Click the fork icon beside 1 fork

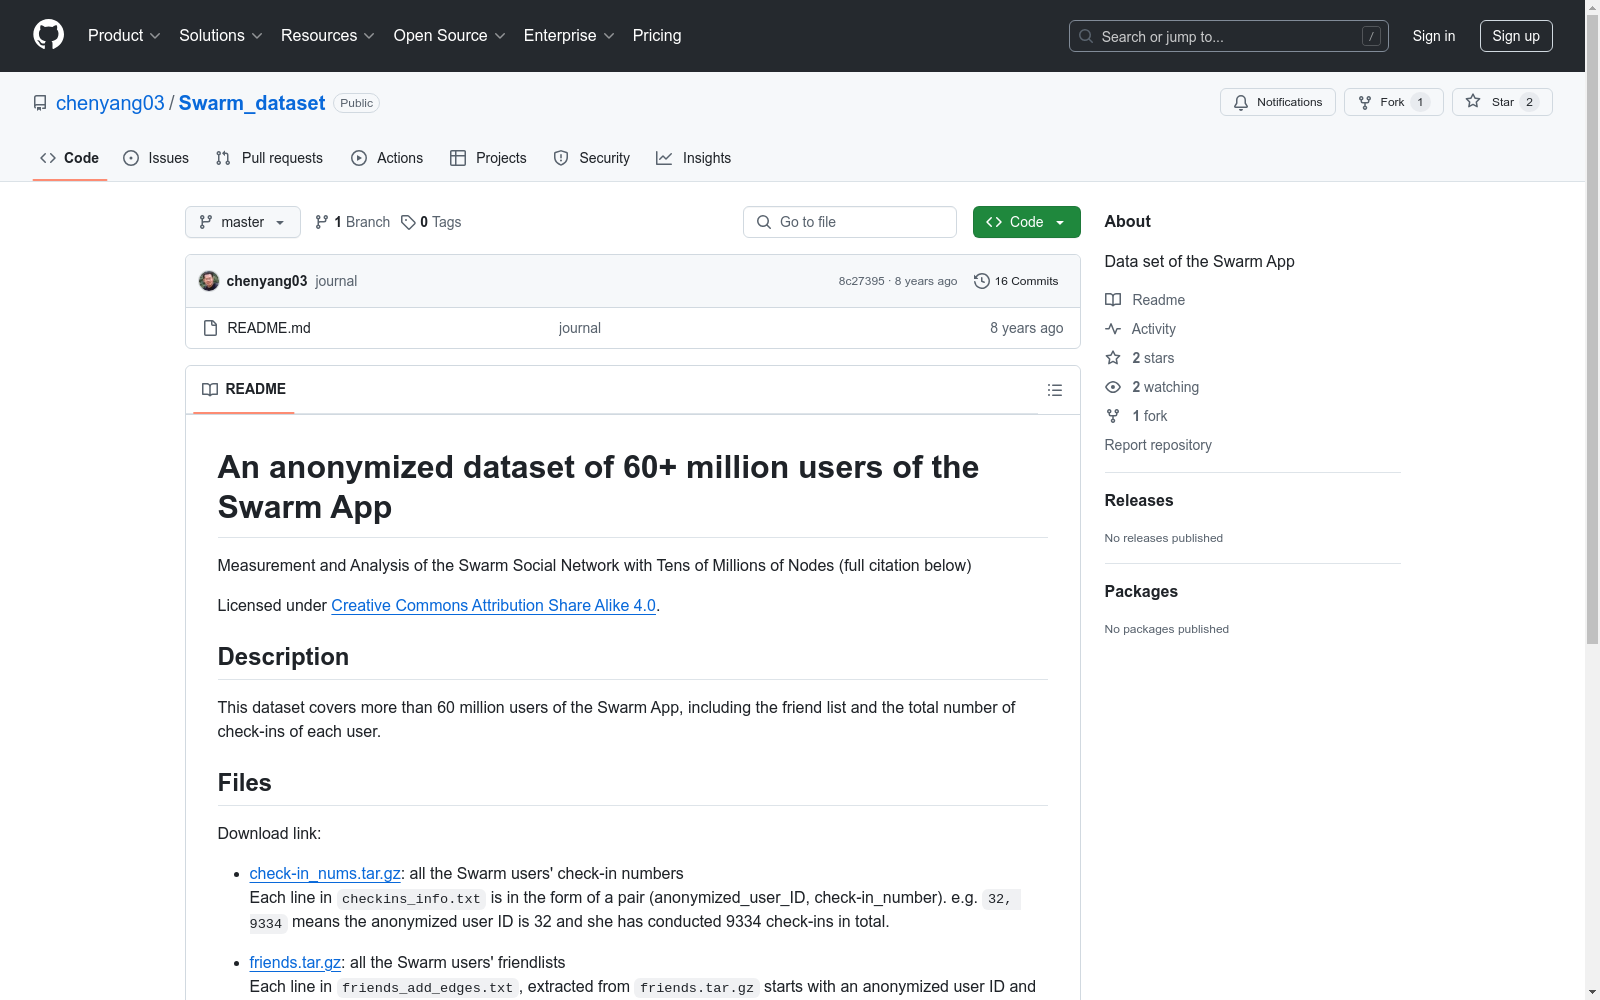coord(1113,416)
